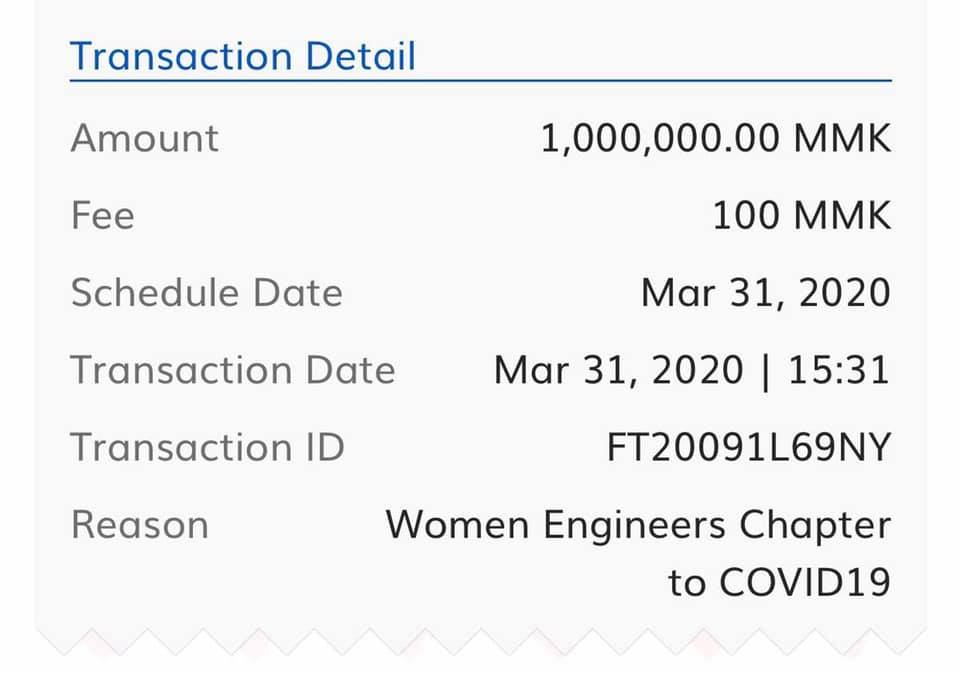The height and width of the screenshot is (674, 960).
Task: Select the Amount label
Action: 144,138
